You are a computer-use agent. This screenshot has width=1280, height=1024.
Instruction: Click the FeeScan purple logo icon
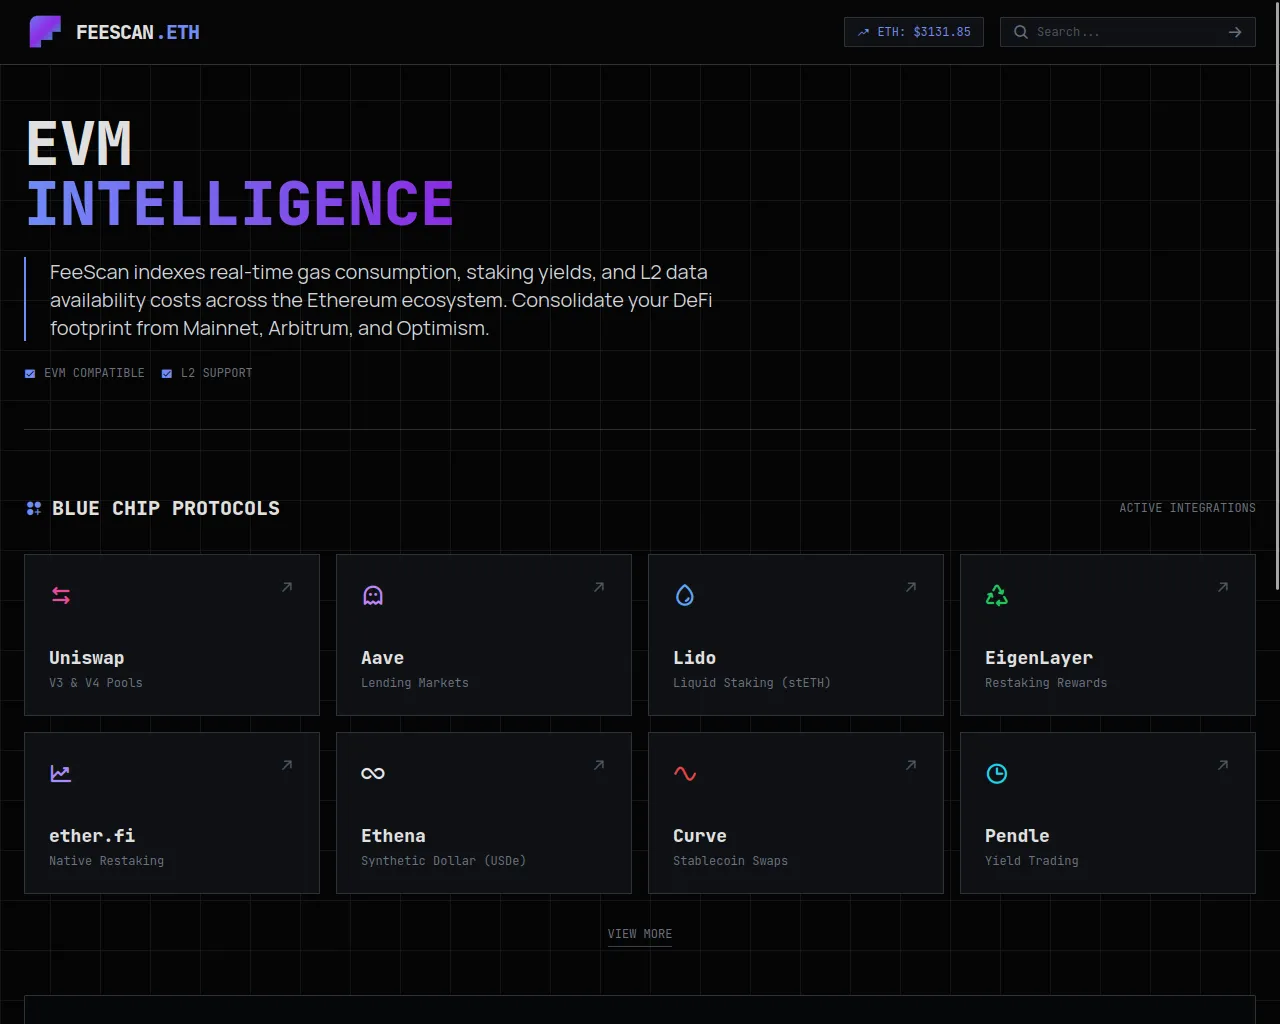45,32
